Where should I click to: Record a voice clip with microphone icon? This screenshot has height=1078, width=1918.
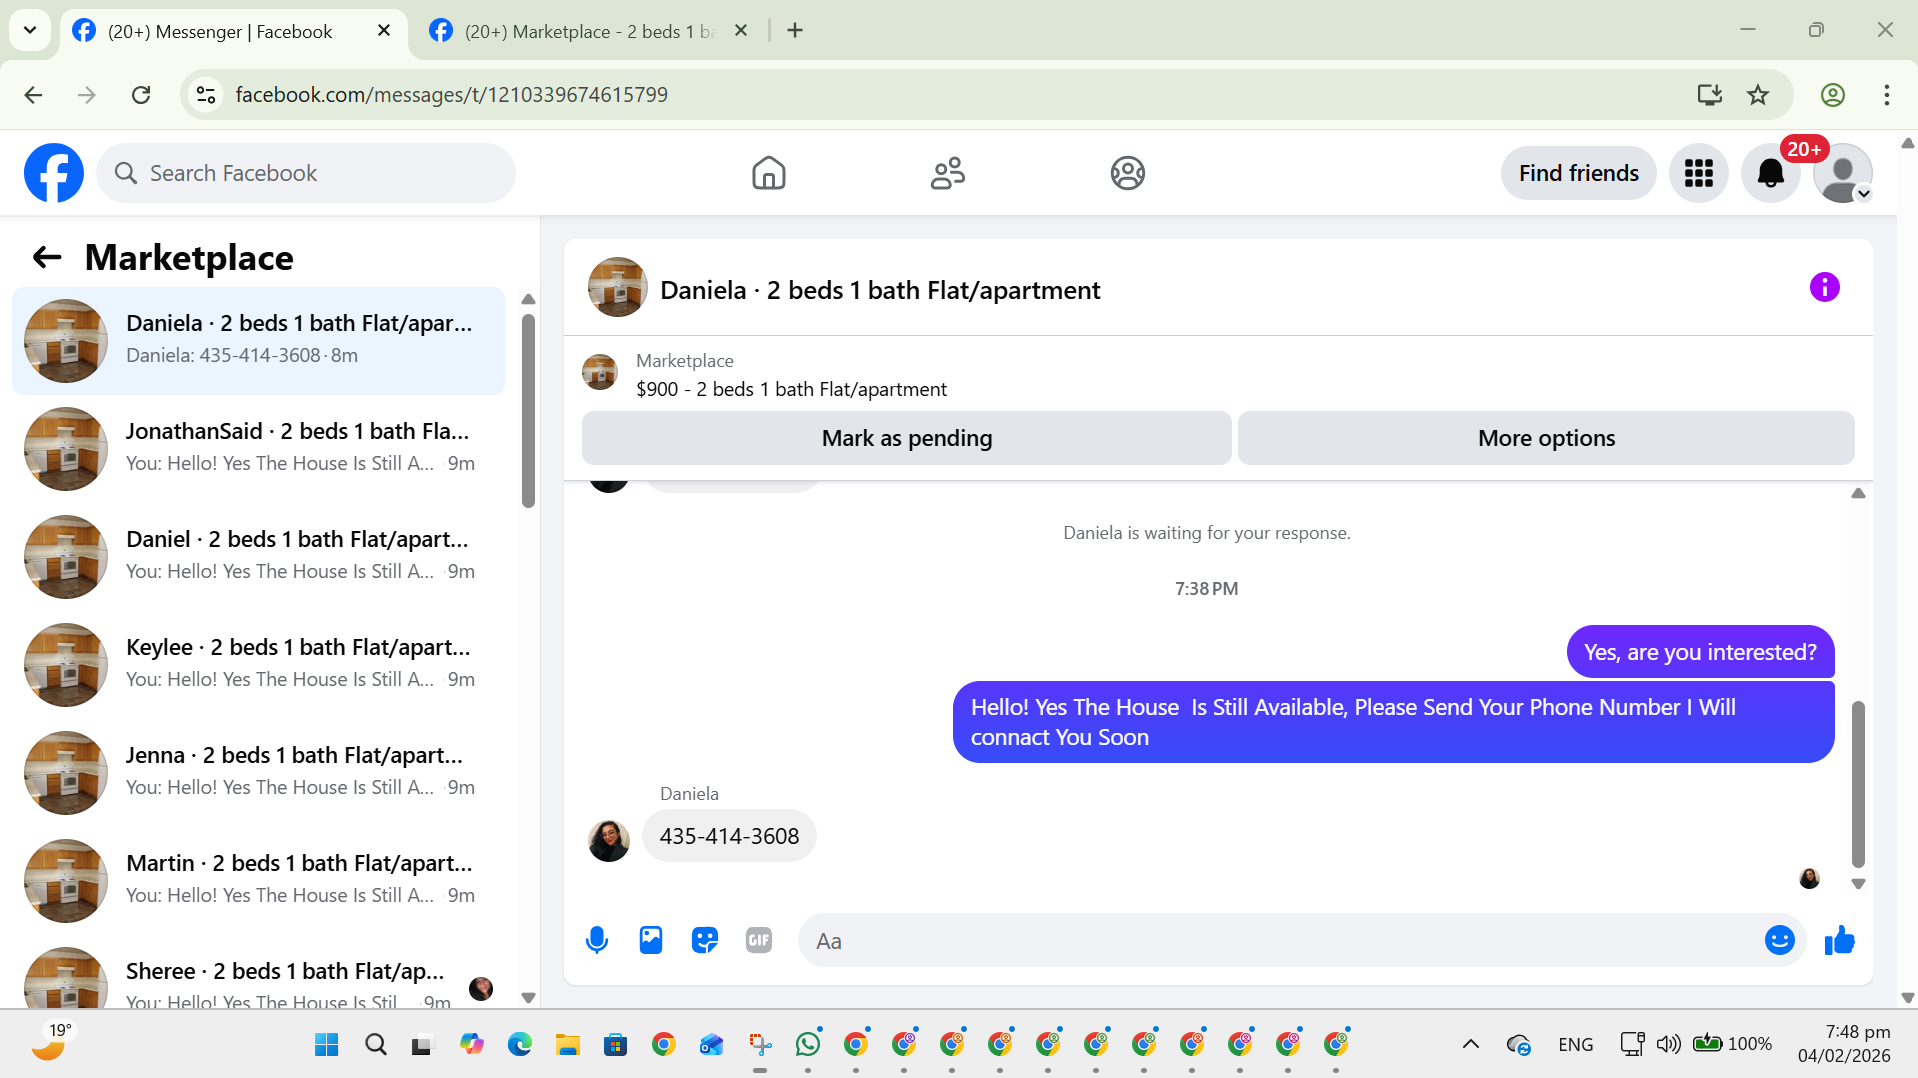tap(597, 940)
